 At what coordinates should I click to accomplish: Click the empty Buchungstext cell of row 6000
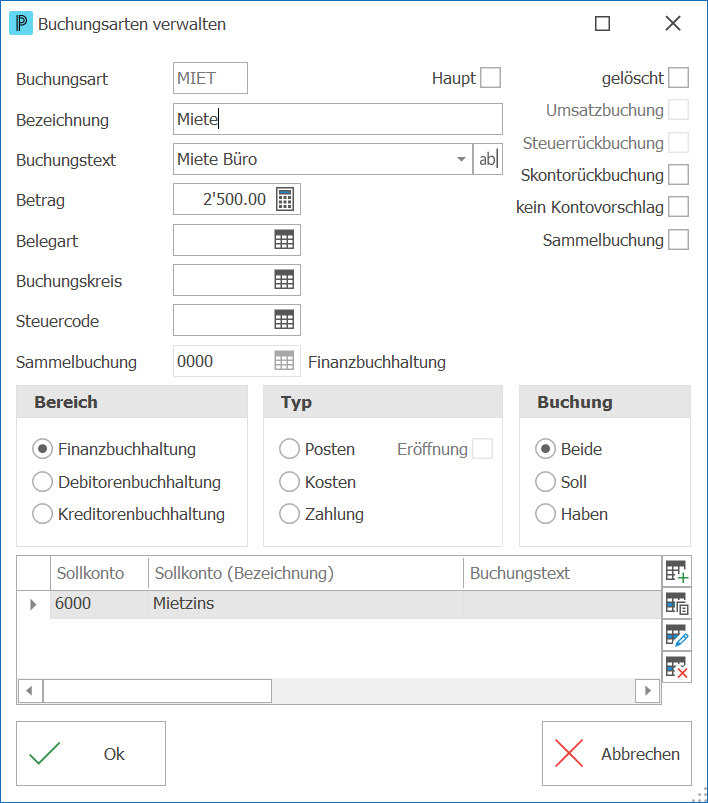(x=563, y=604)
